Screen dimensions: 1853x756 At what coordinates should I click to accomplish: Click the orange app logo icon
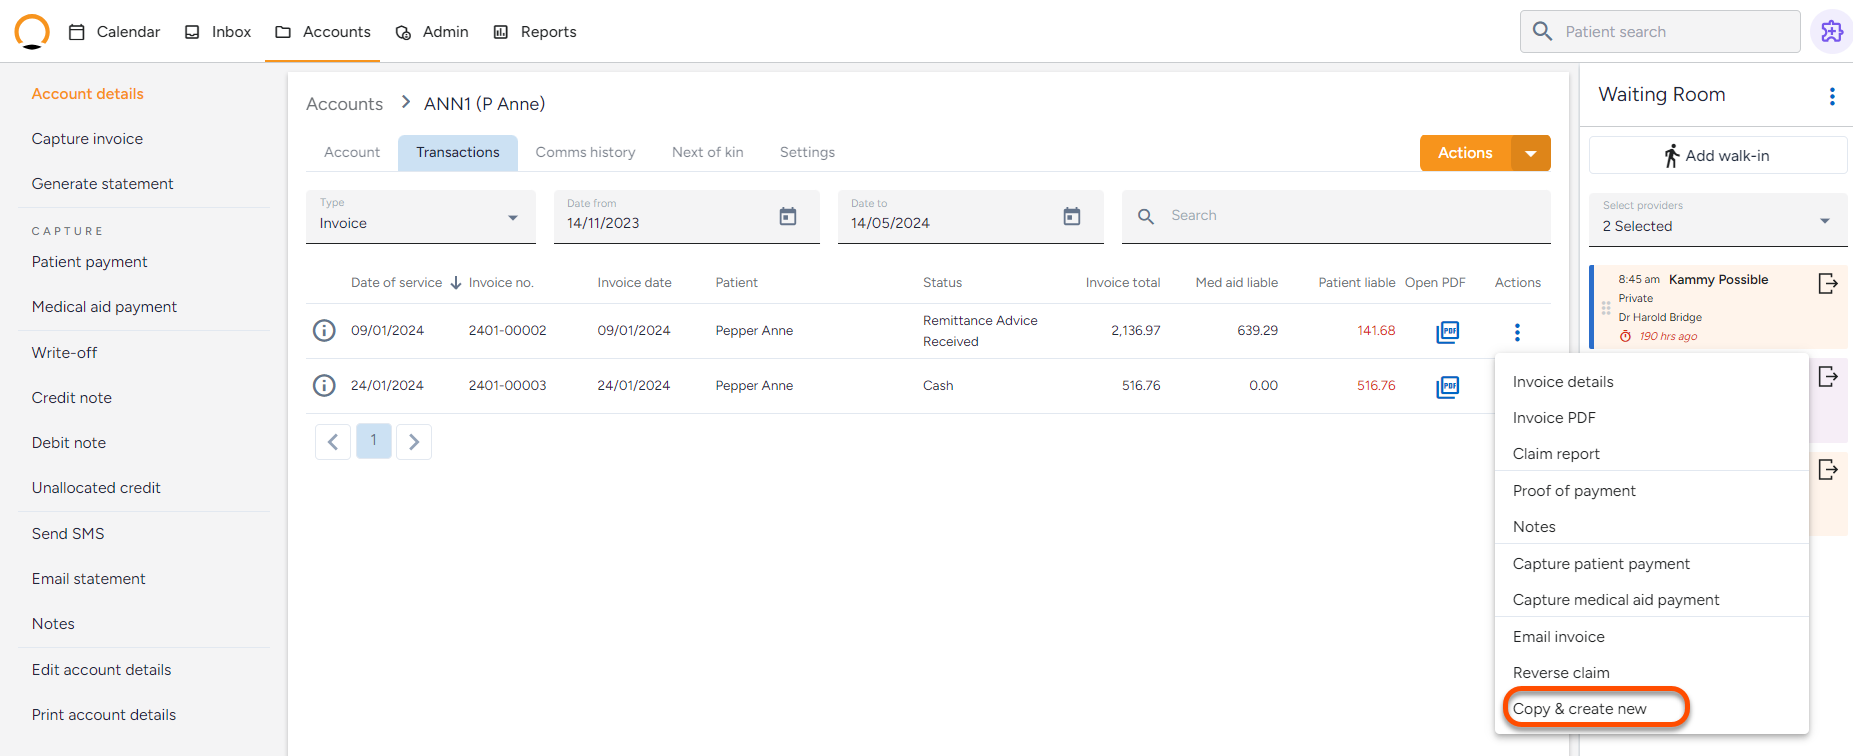pos(32,32)
